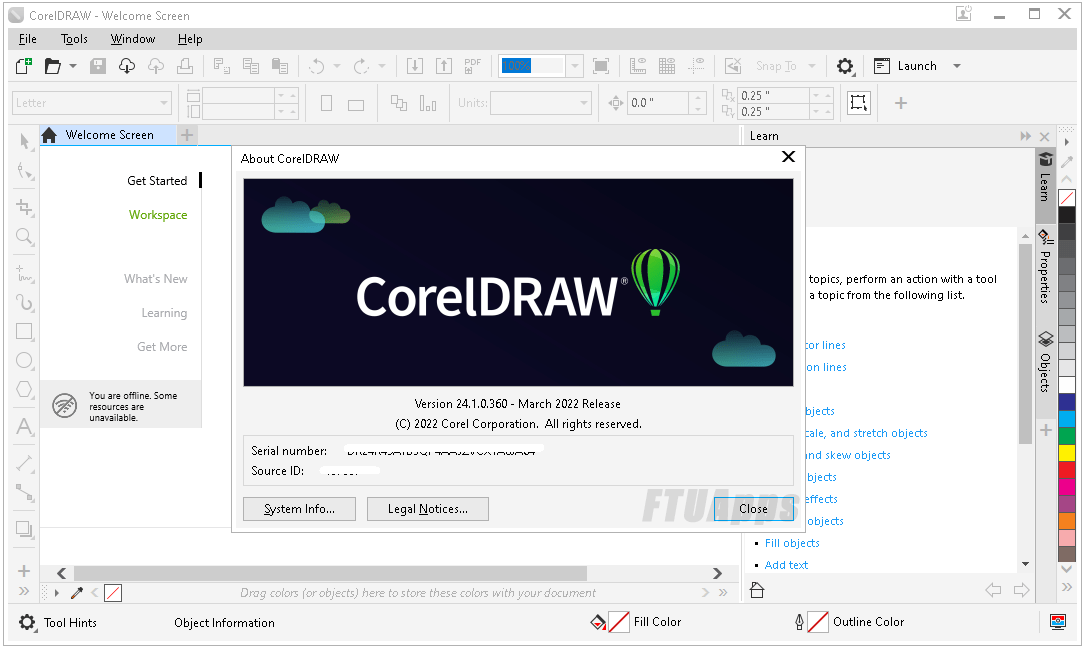Click the Import icon

(x=415, y=66)
